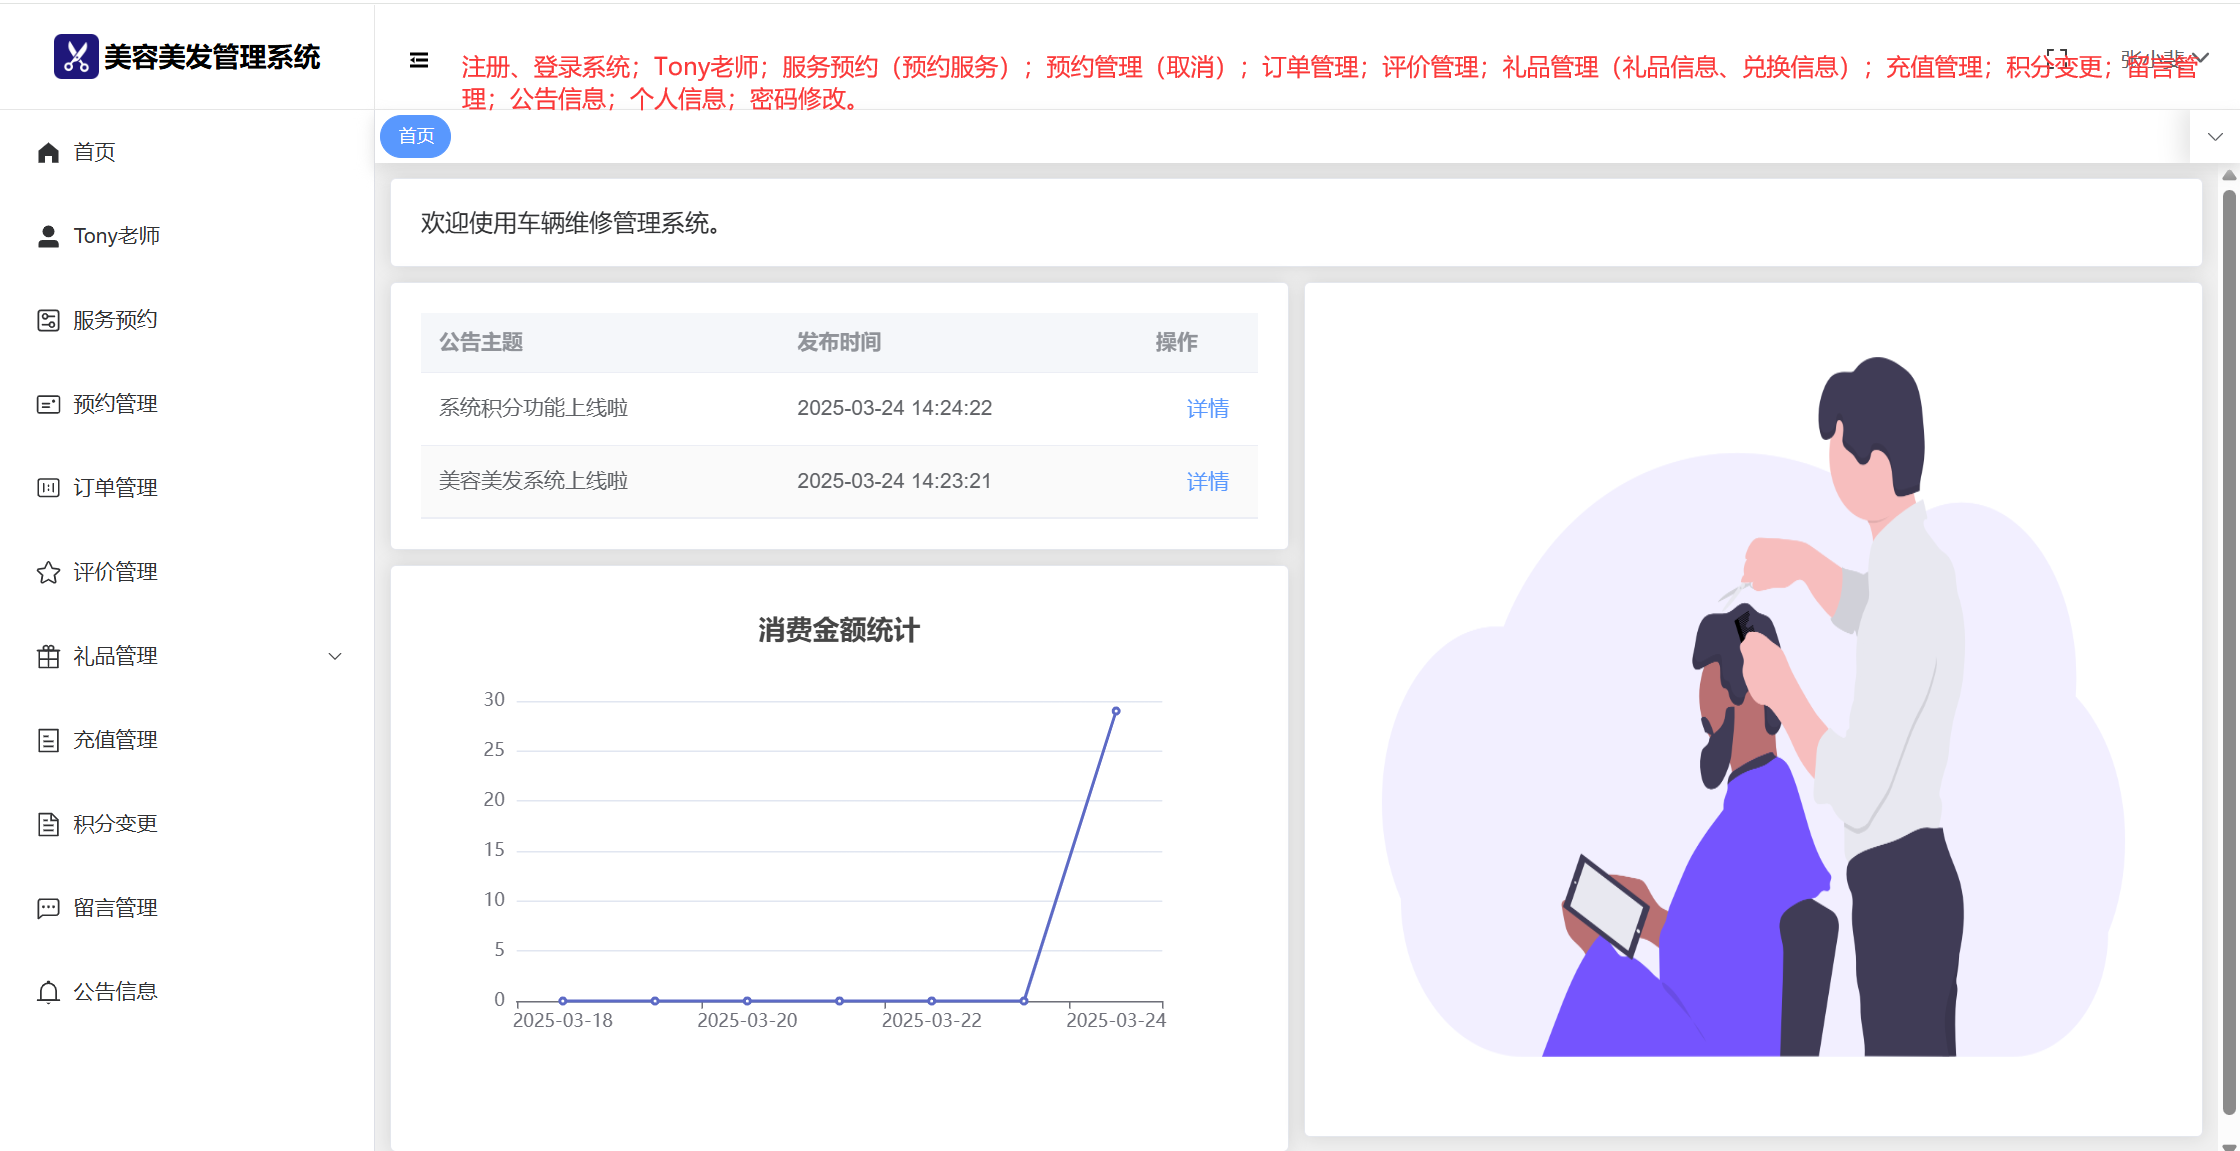The height and width of the screenshot is (1151, 2240).
Task: Click the bell icon for 公告信息
Action: point(48,992)
